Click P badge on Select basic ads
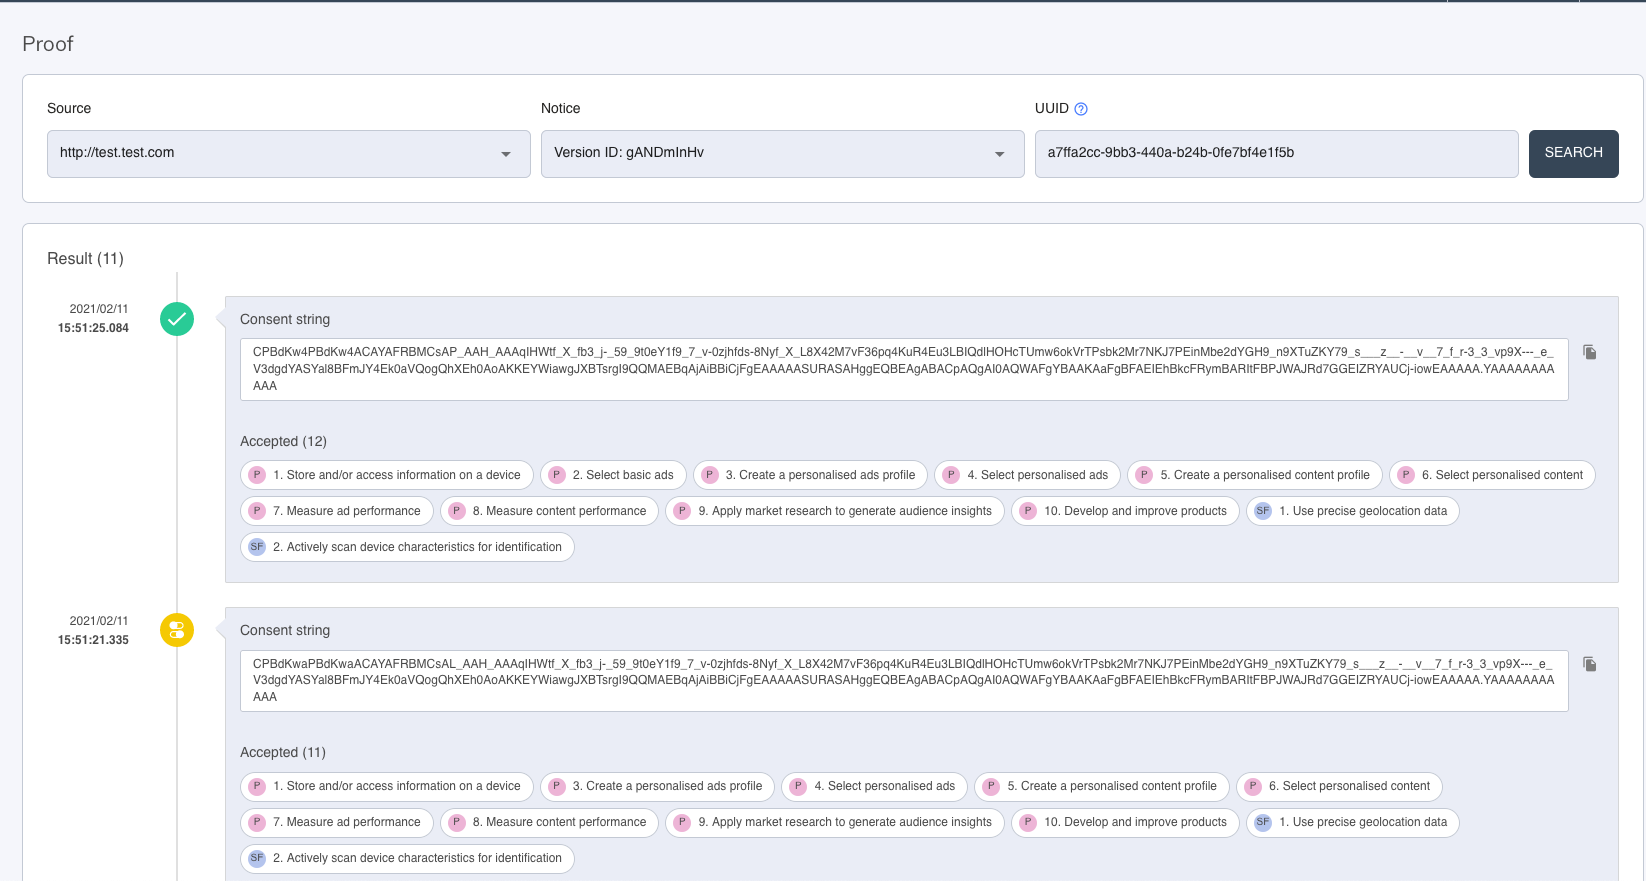The image size is (1646, 881). (x=557, y=475)
